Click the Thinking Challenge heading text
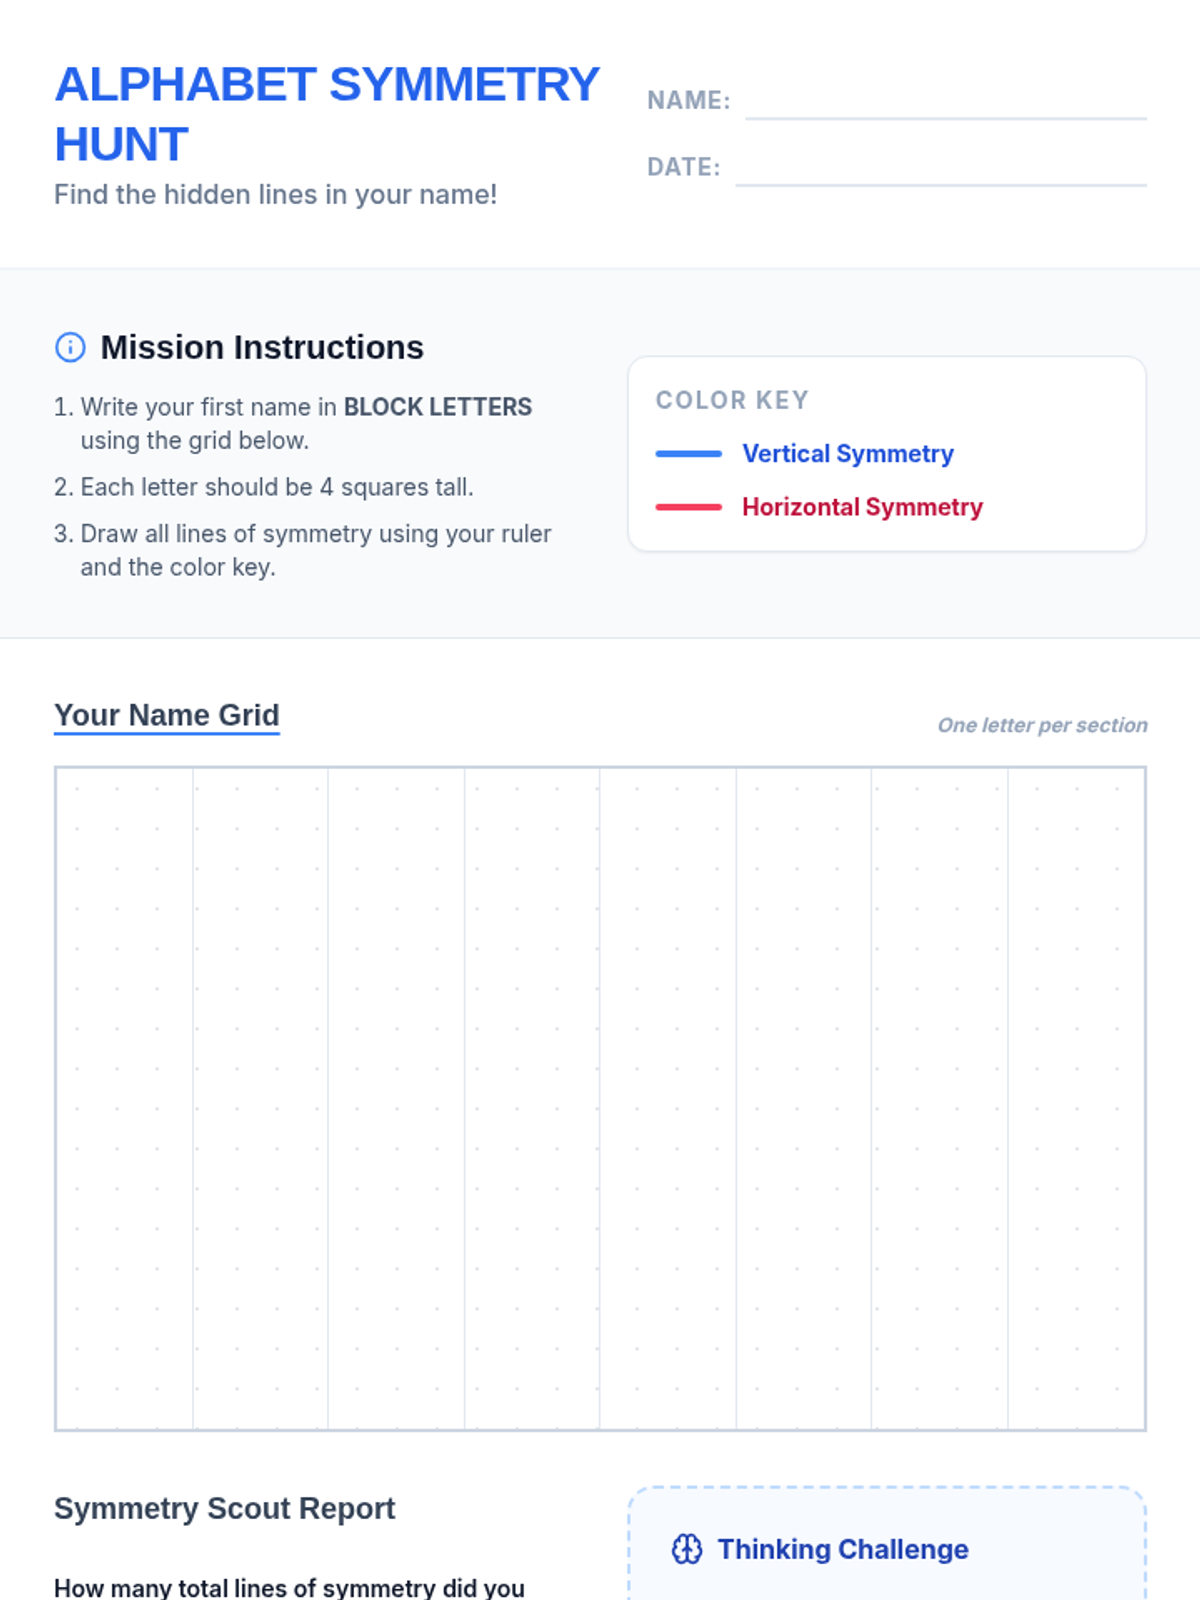 coord(843,1549)
